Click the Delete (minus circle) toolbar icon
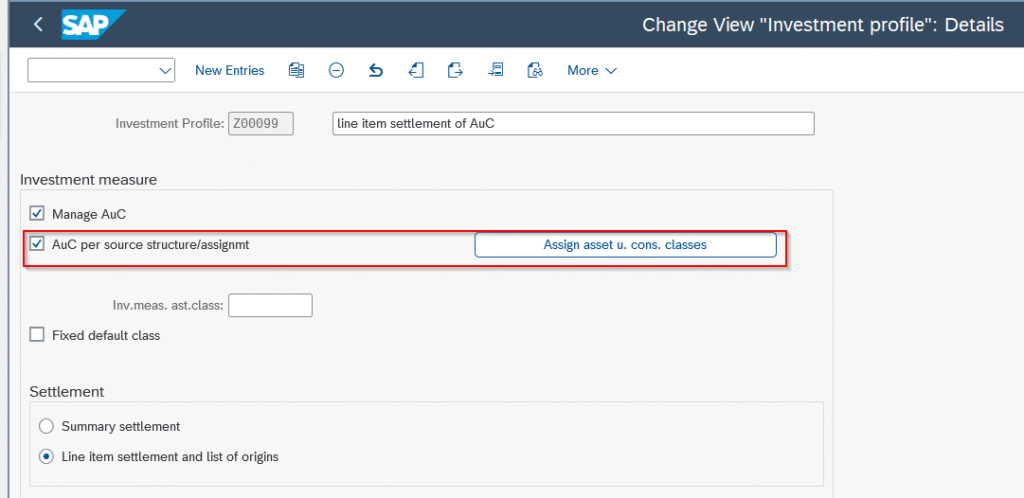1024x498 pixels. (x=336, y=70)
